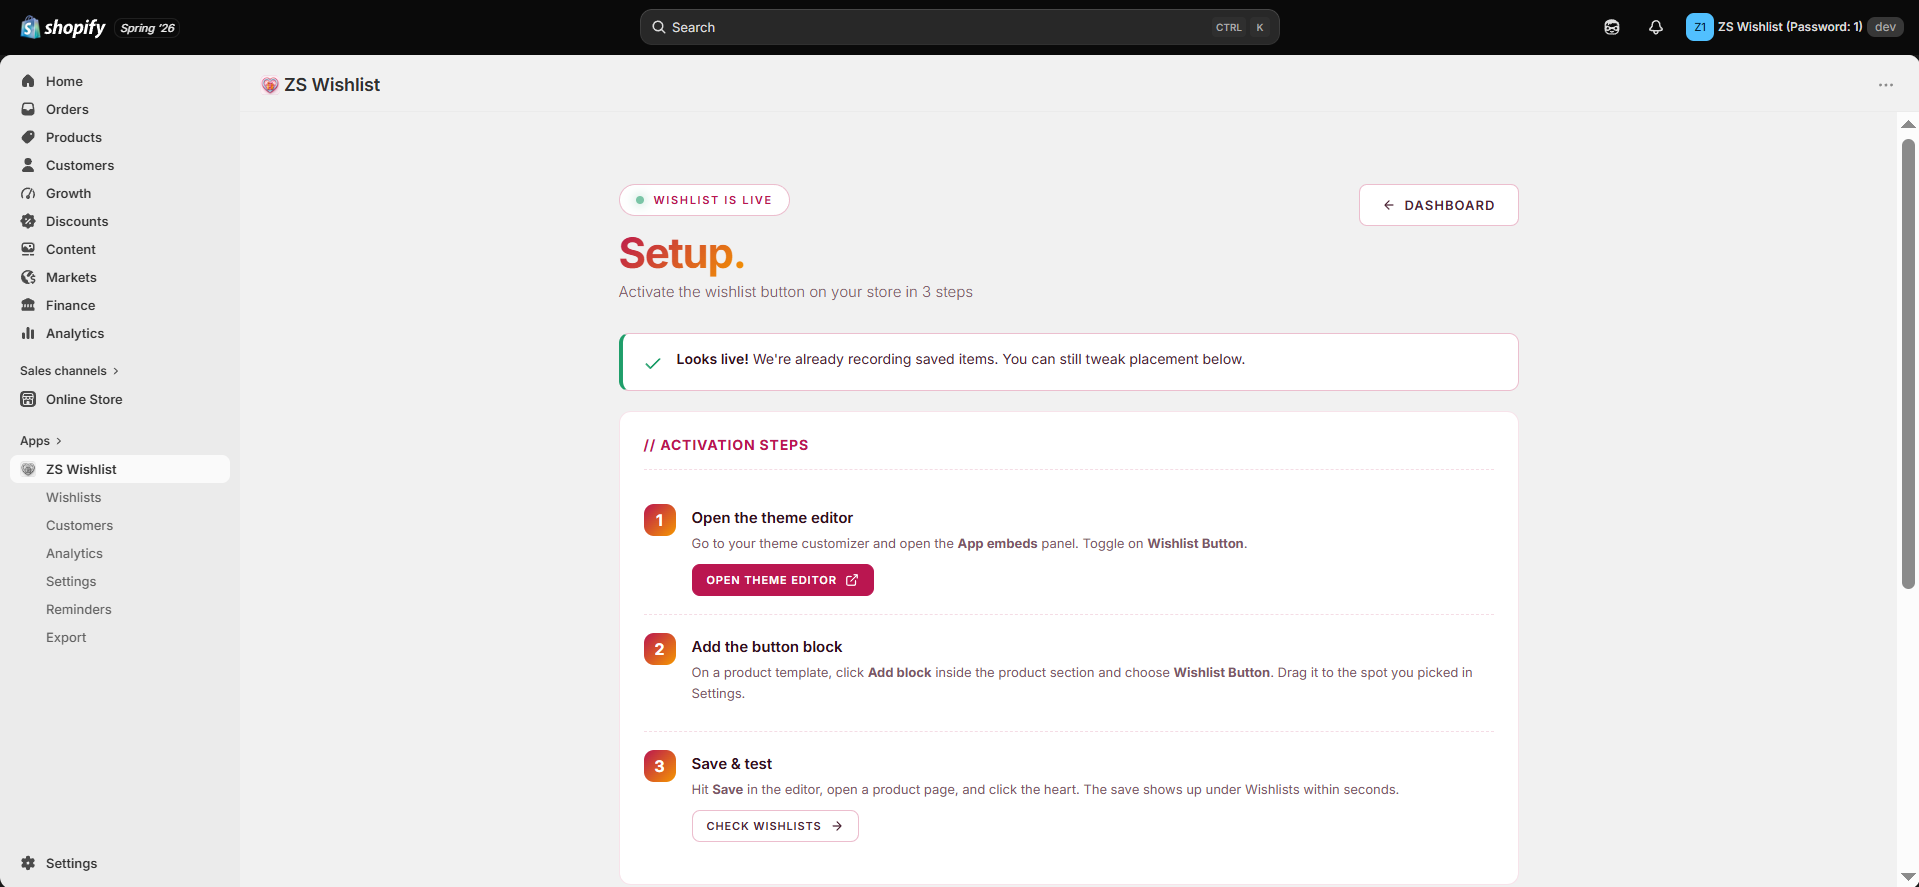Viewport: 1919px width, 887px height.
Task: Click the dev badge in top bar
Action: tap(1885, 27)
